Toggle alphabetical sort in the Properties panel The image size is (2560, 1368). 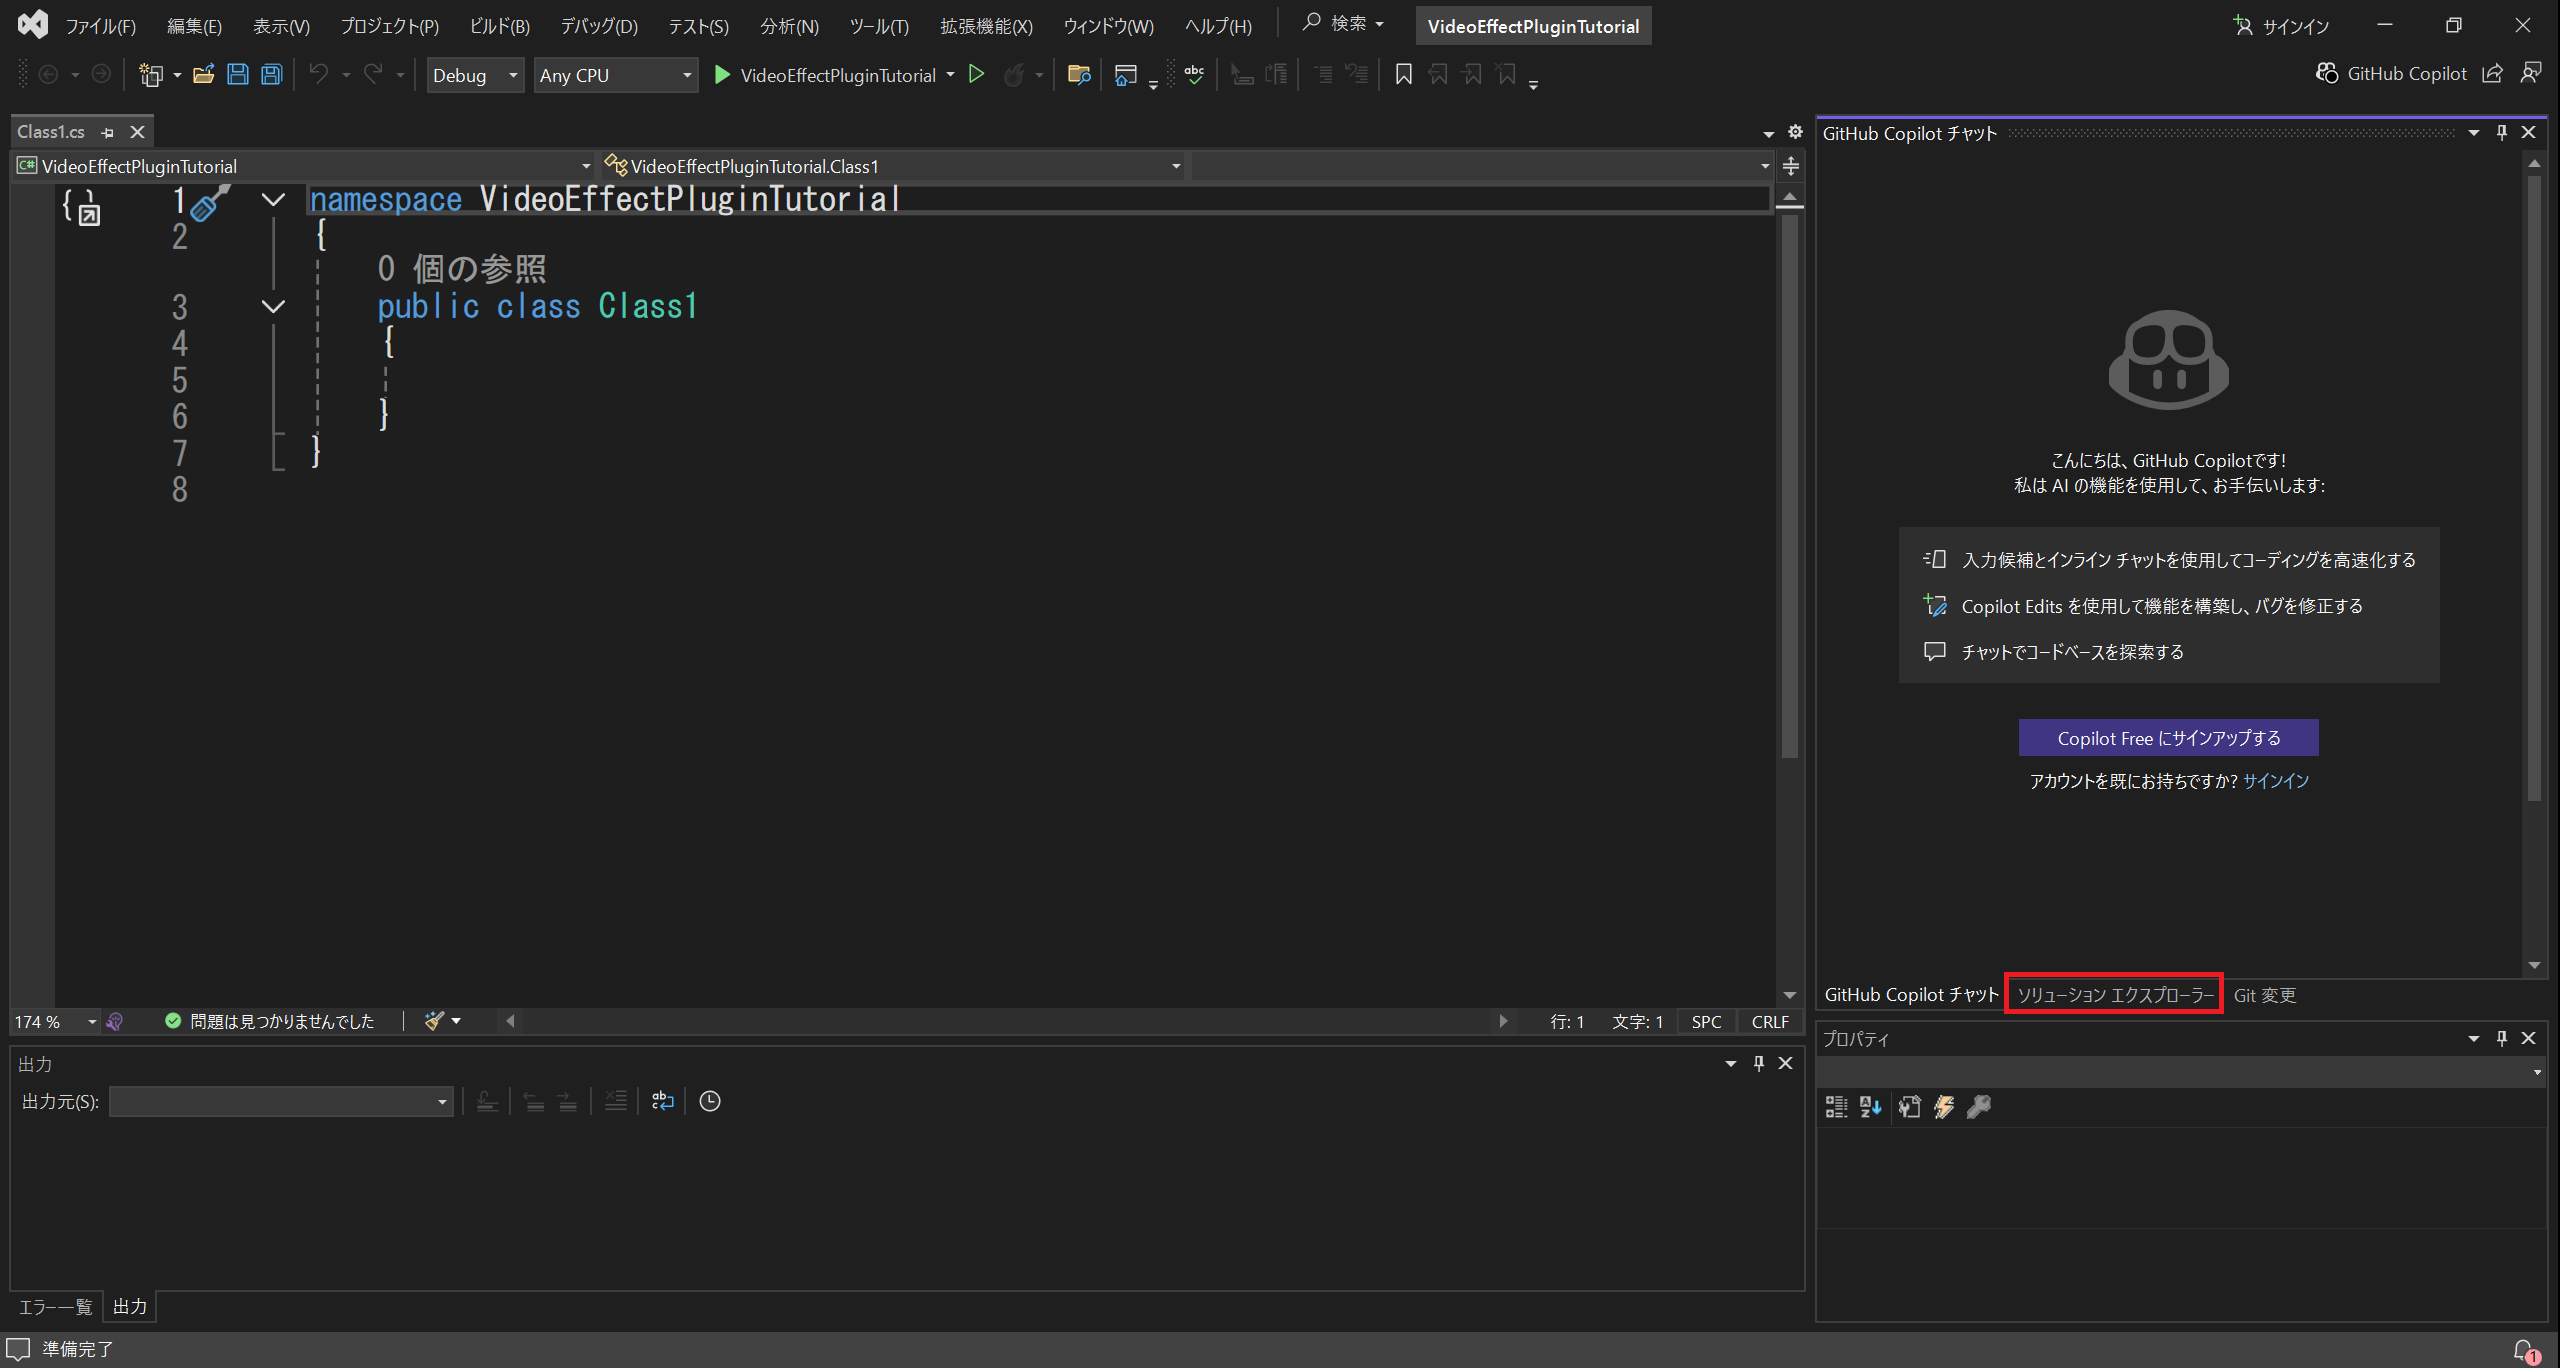(x=1870, y=1107)
